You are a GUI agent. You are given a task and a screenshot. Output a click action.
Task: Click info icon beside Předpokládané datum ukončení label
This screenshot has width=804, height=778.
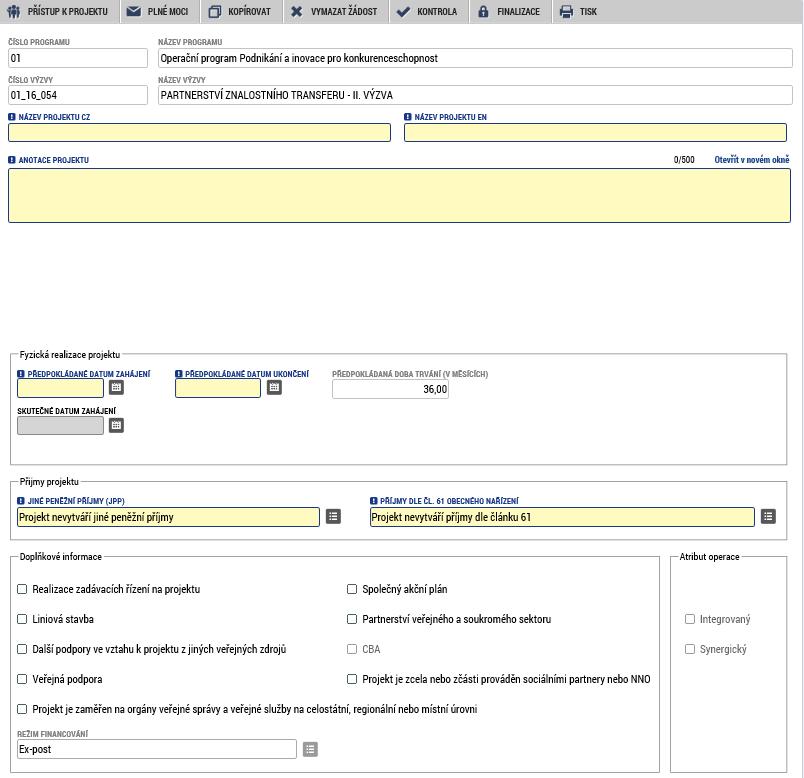pyautogui.click(x=178, y=374)
